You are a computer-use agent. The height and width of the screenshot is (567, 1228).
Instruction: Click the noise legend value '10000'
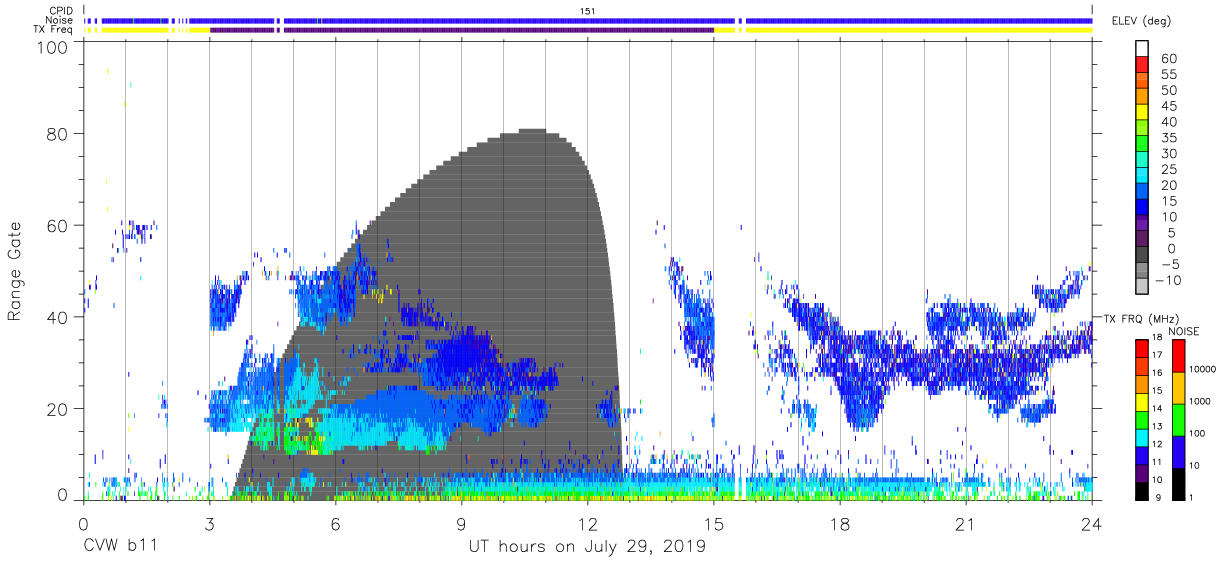click(x=1201, y=369)
